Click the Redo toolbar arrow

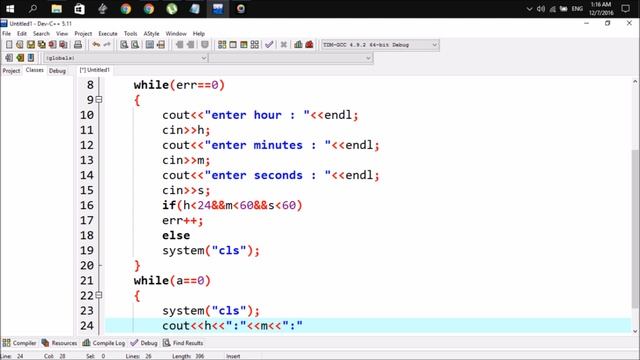click(x=107, y=45)
